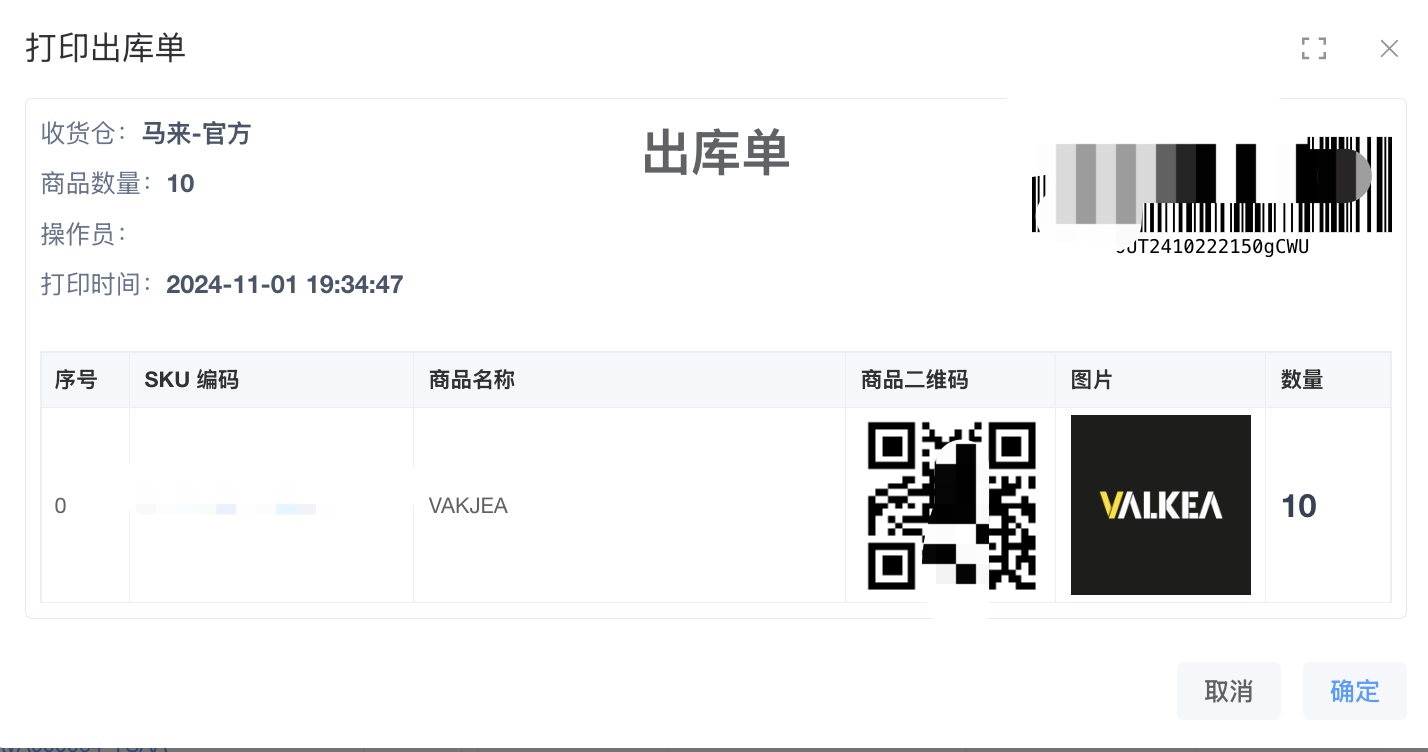Click the dialog title 打印出库单
This screenshot has width=1428, height=752.
point(106,48)
